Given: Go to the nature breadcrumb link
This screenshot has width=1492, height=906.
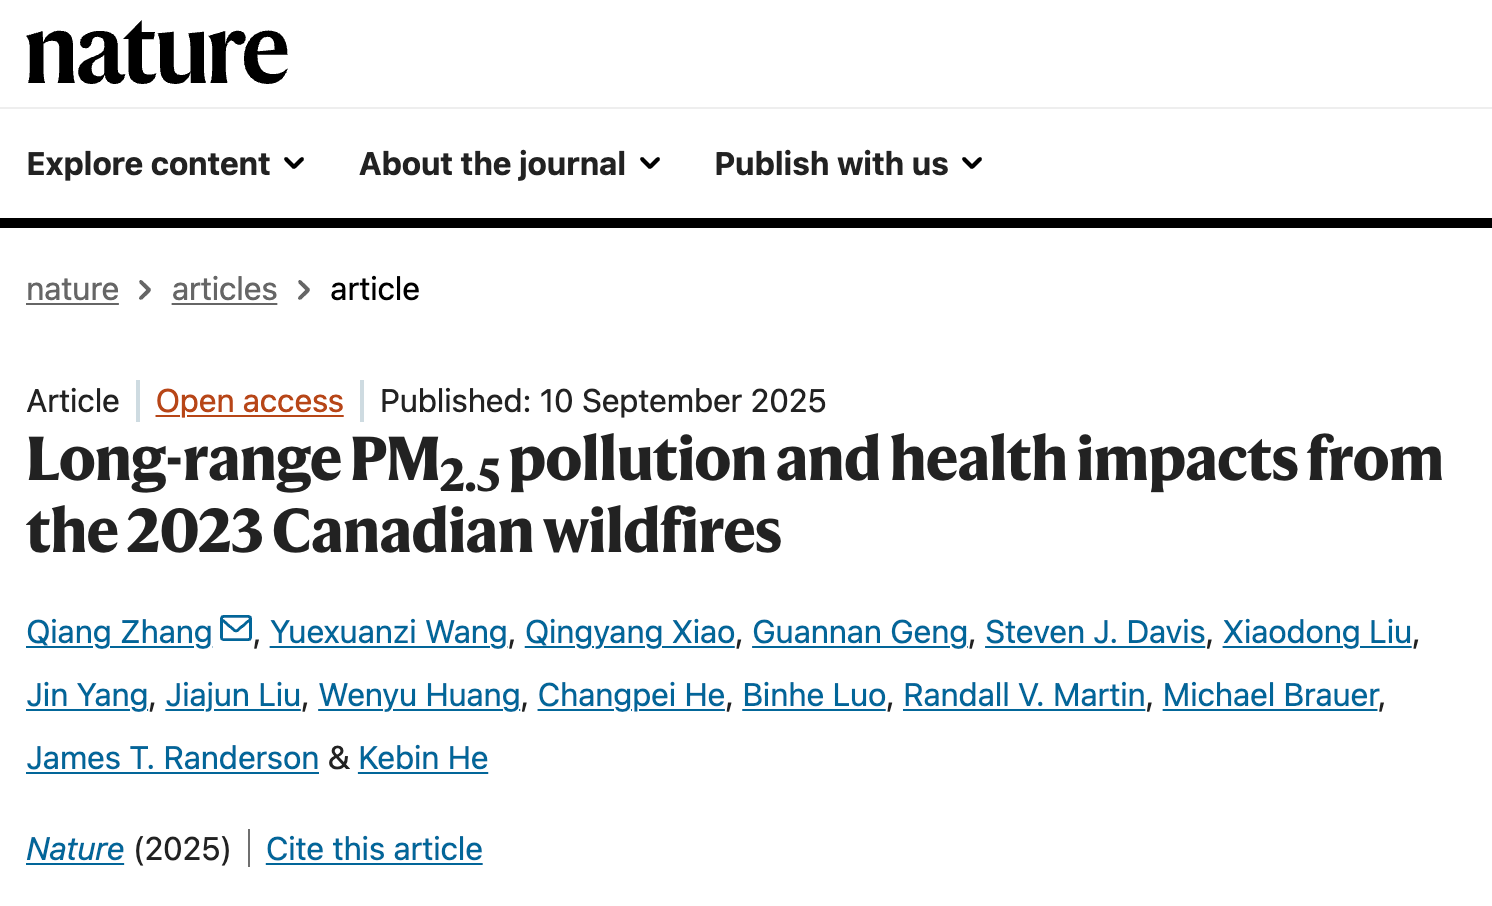Looking at the screenshot, I should 72,289.
